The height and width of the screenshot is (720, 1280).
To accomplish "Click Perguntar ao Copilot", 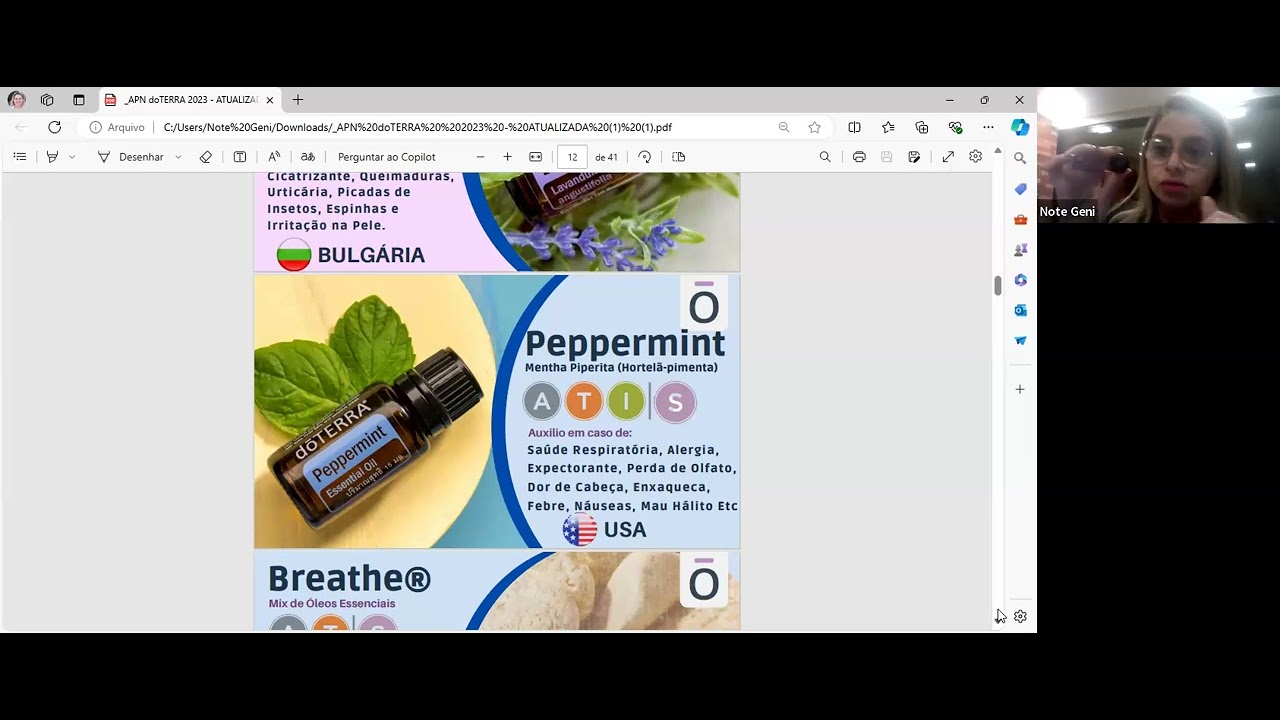I will pos(387,157).
